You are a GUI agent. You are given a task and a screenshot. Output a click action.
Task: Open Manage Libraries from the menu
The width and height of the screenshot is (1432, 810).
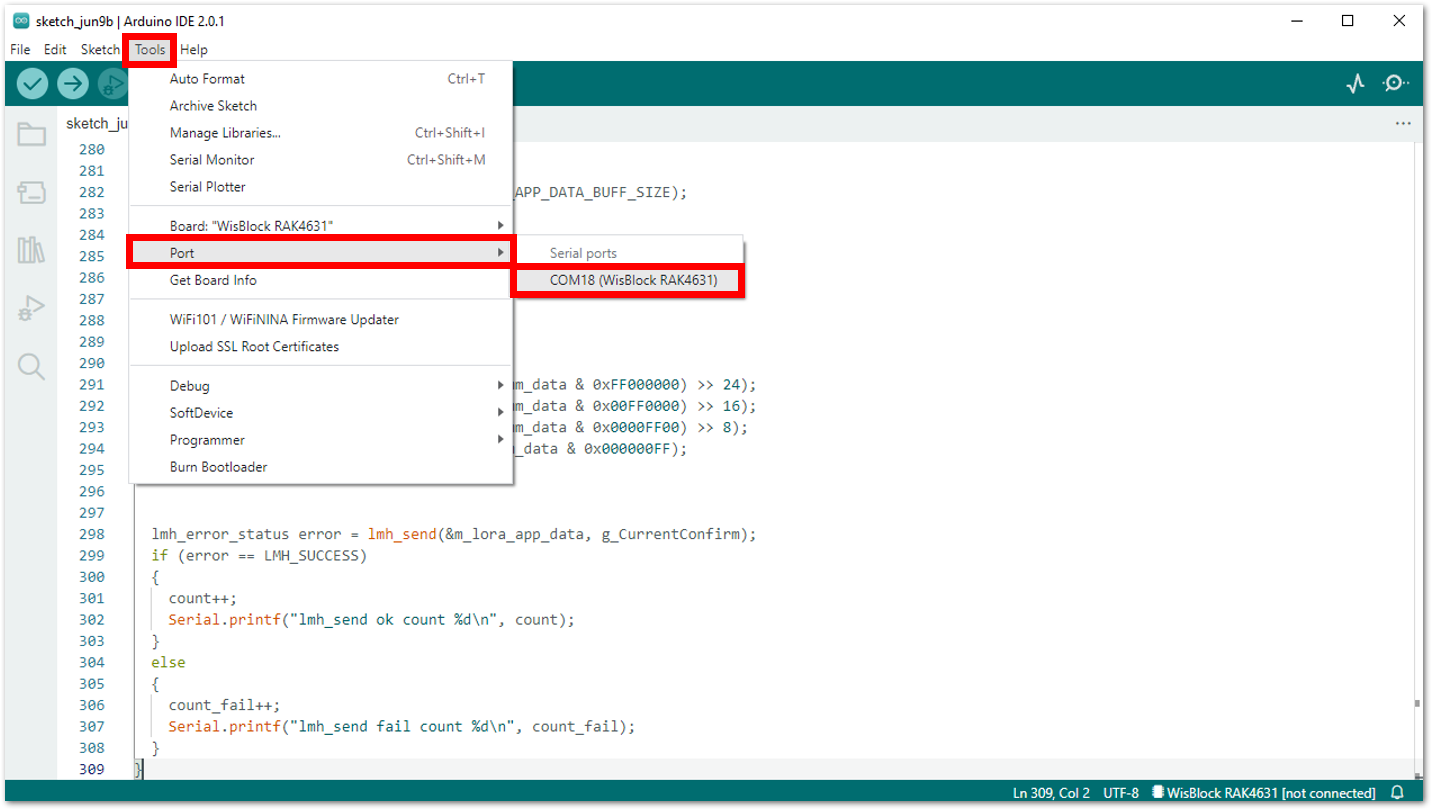tap(321, 133)
